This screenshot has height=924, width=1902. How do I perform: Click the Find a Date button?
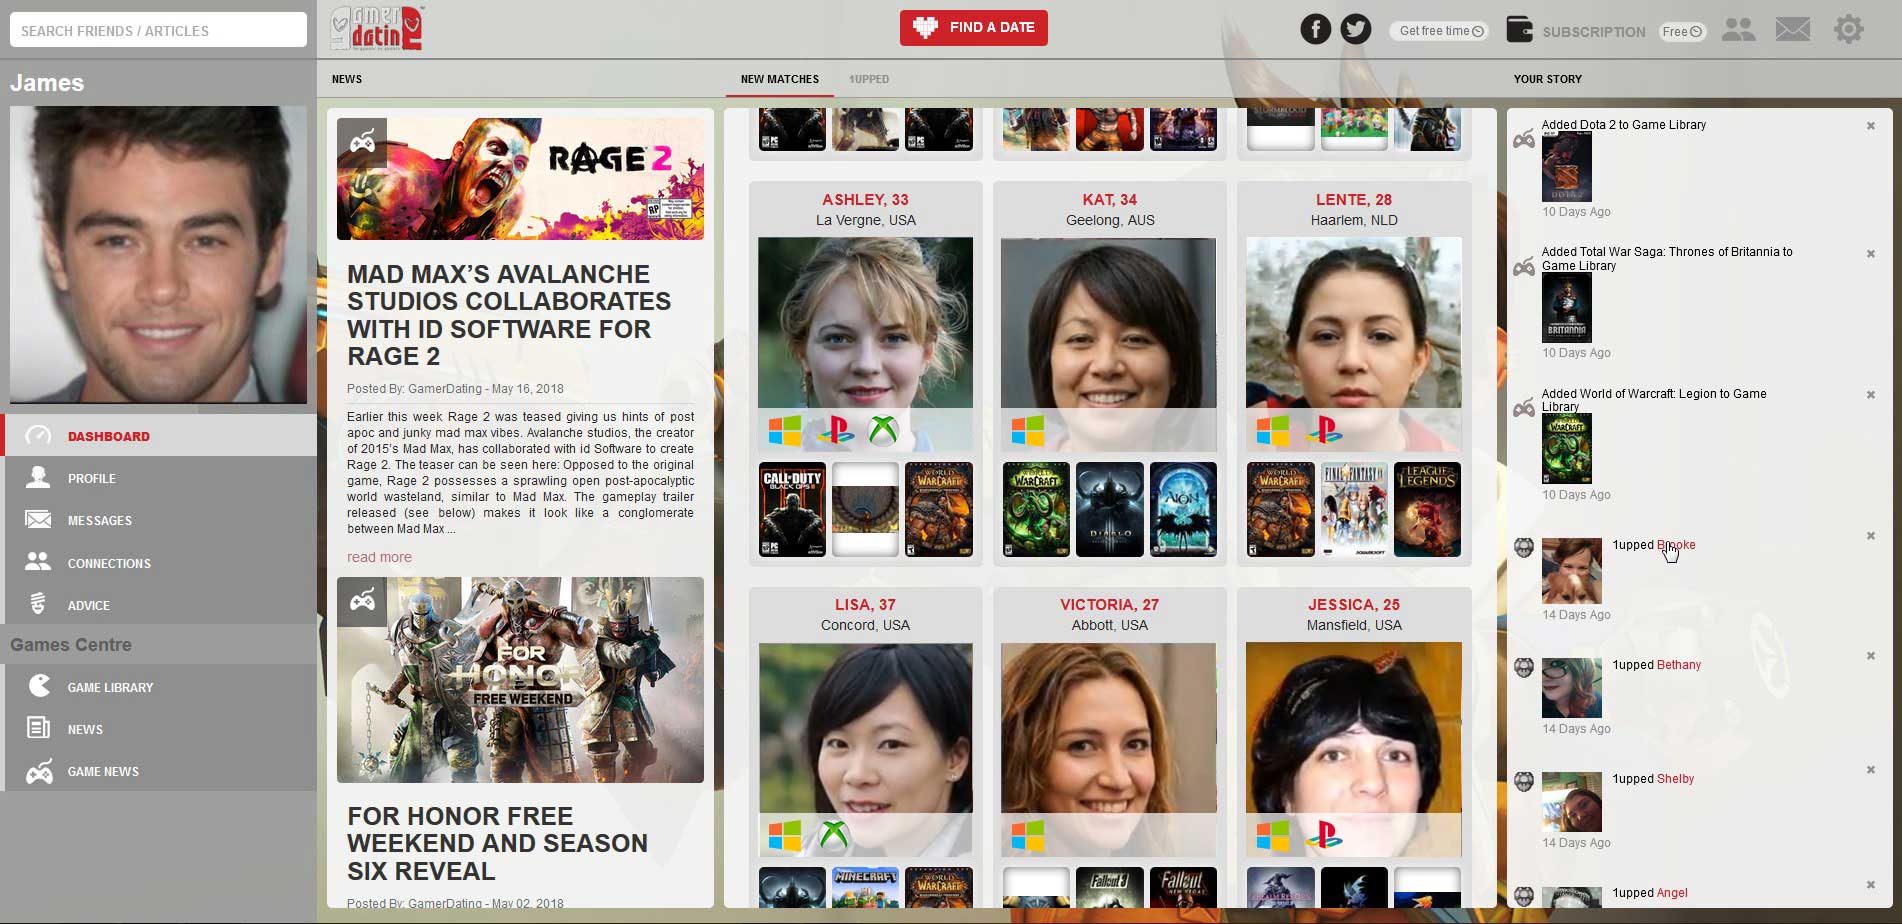click(973, 28)
